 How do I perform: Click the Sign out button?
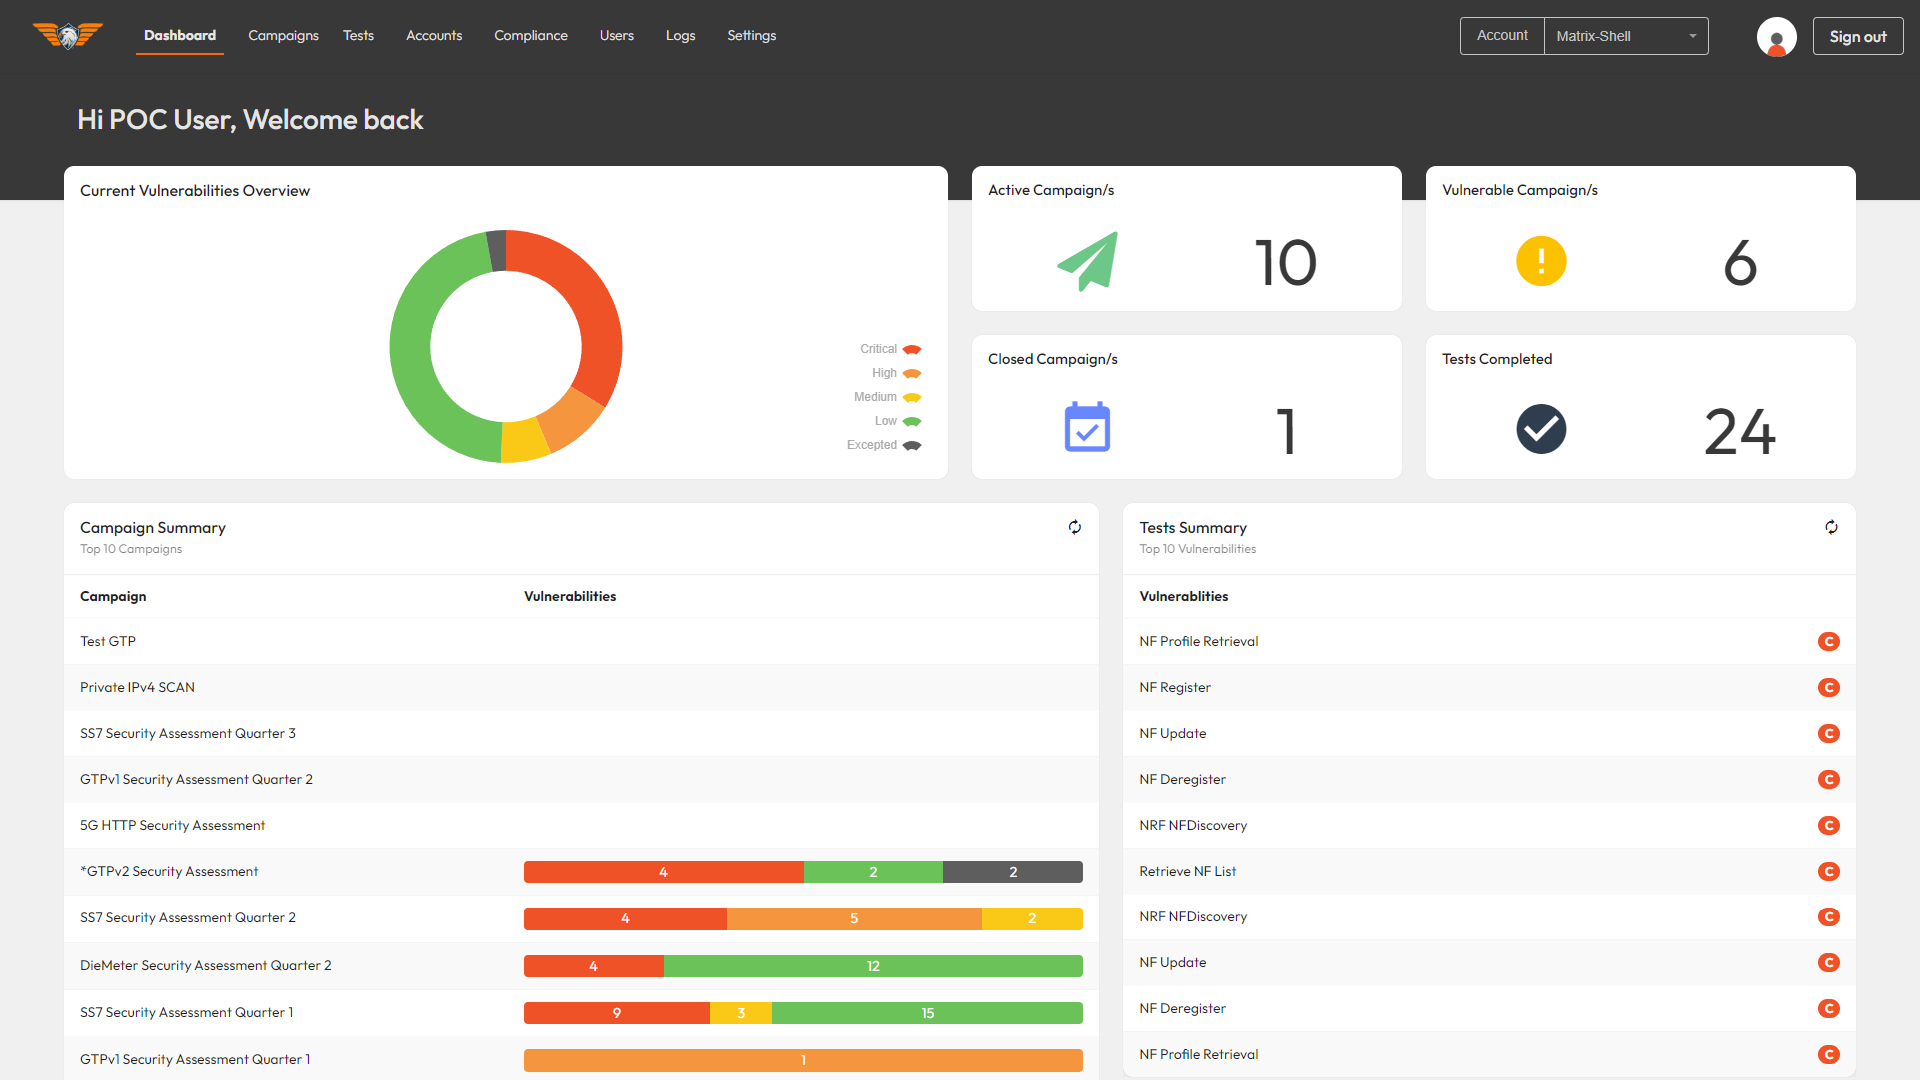tap(1857, 37)
